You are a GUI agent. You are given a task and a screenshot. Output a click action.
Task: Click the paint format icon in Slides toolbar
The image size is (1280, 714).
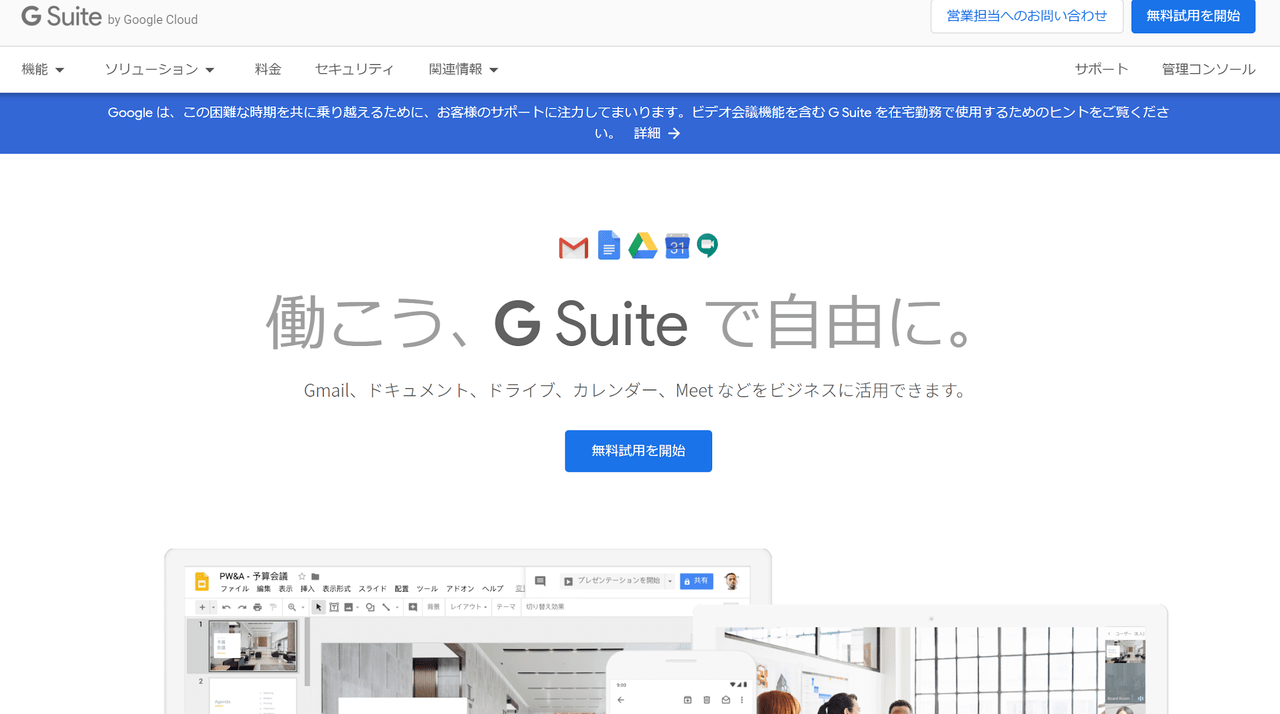pyautogui.click(x=272, y=607)
